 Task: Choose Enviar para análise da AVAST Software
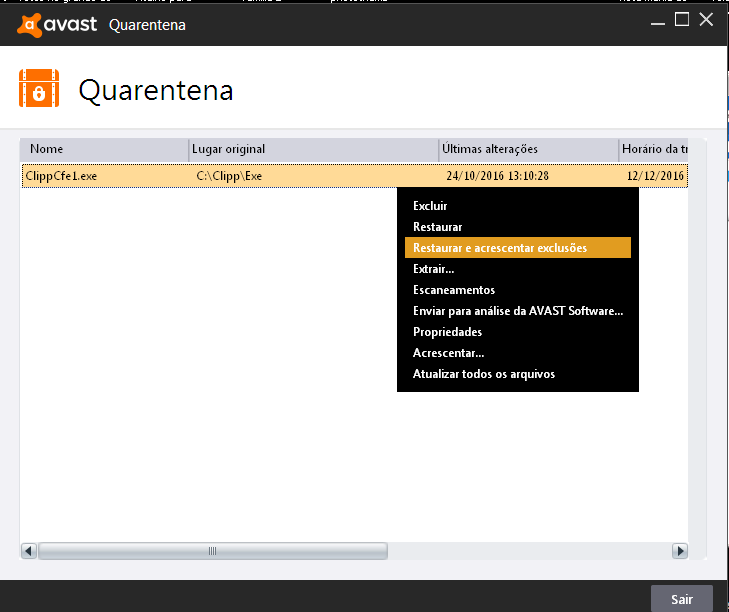(517, 311)
